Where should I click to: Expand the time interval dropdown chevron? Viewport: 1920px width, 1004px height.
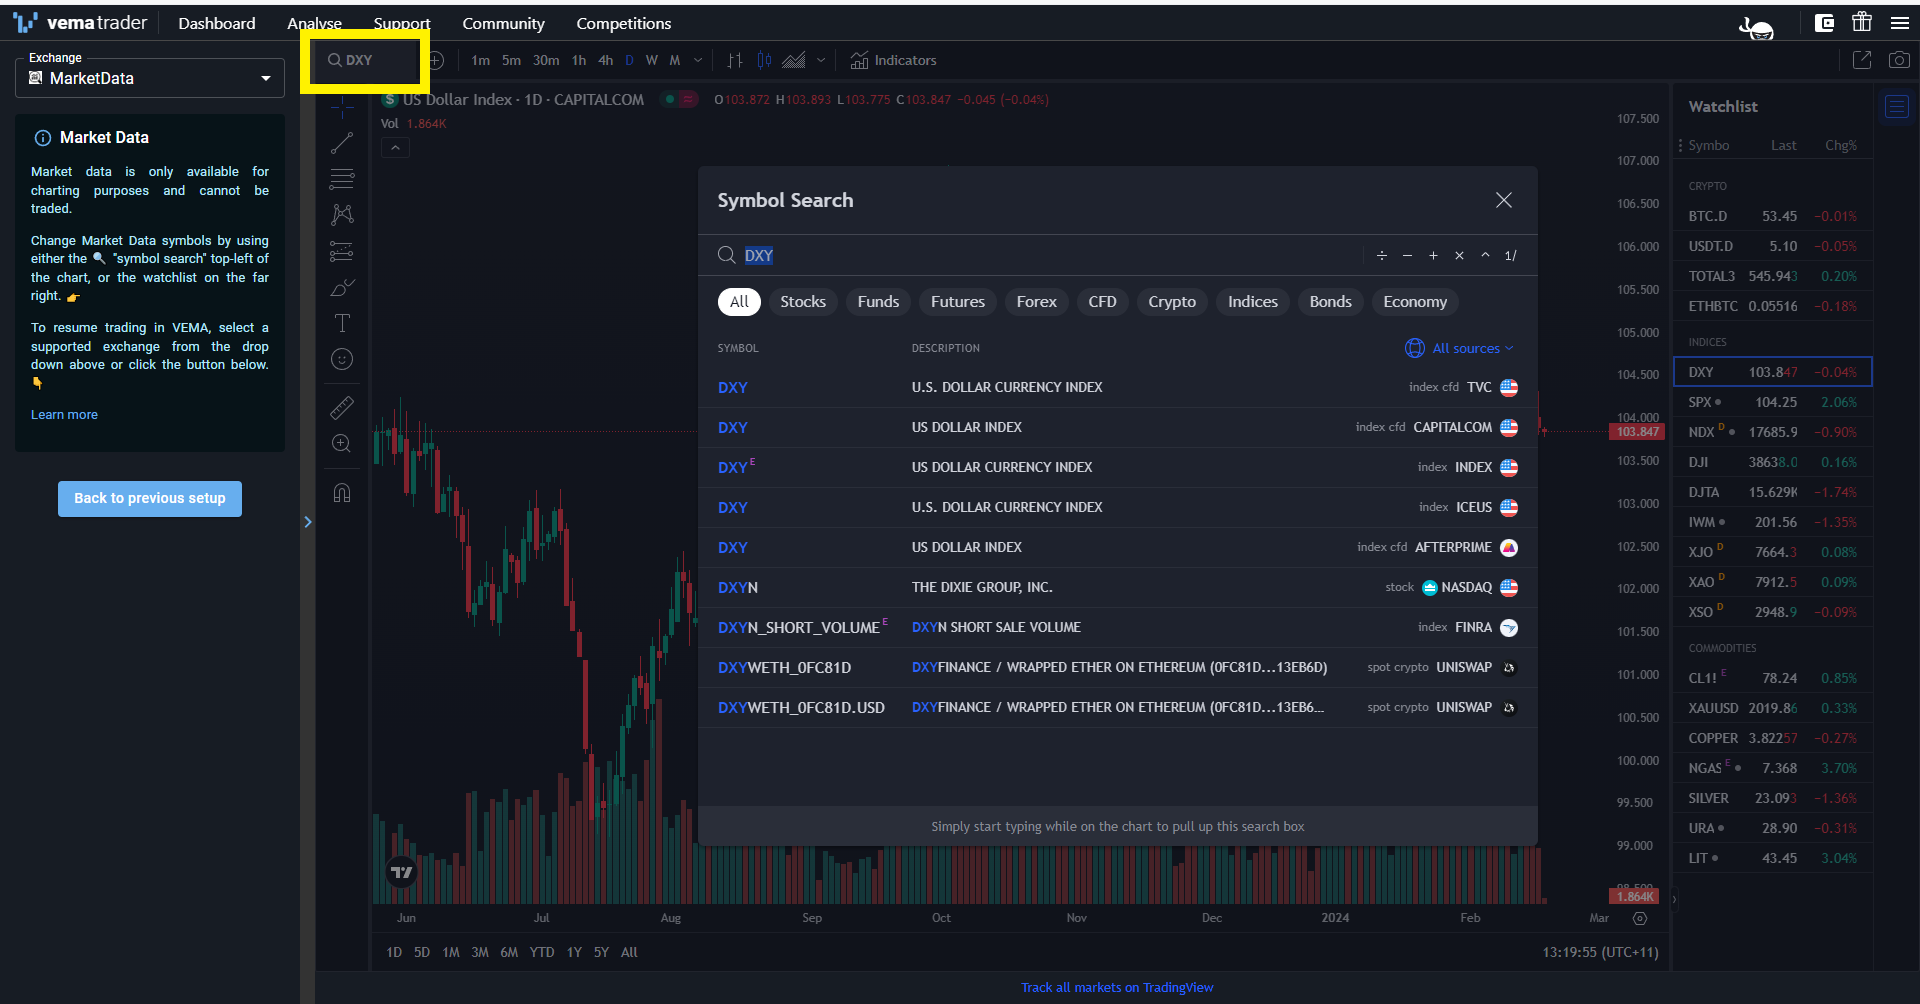(x=698, y=60)
